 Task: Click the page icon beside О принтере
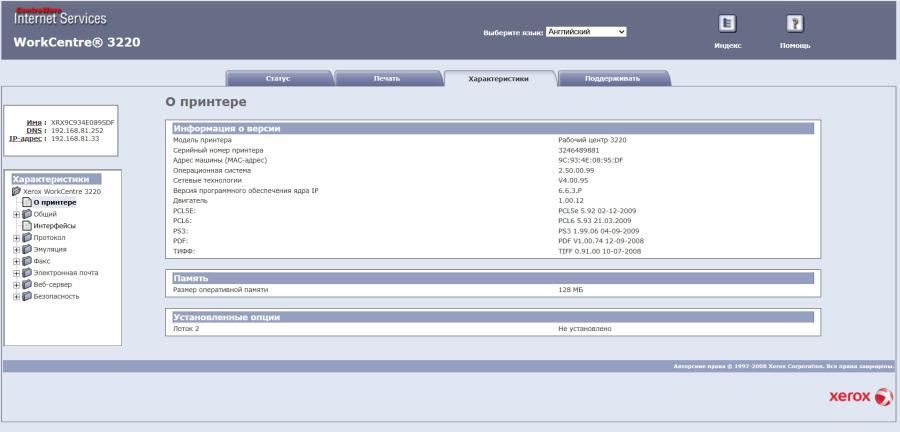point(27,203)
